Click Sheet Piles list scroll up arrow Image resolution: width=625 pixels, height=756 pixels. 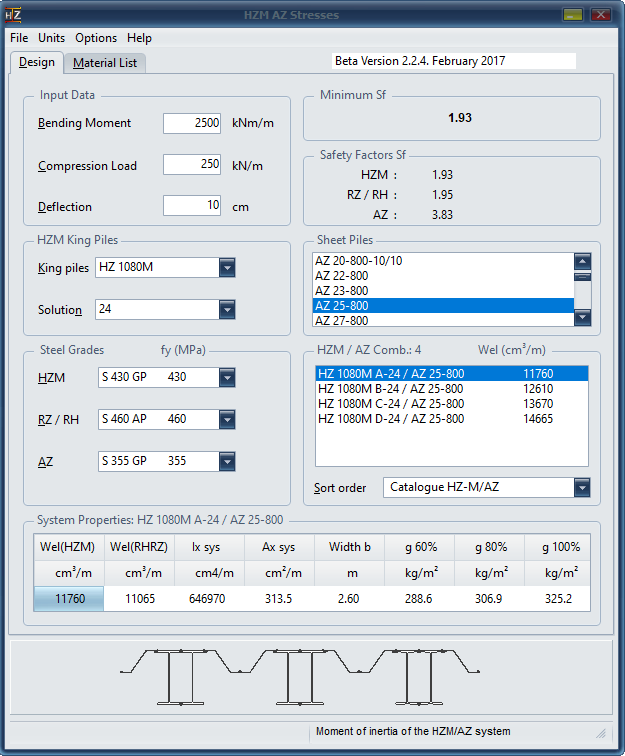pyautogui.click(x=583, y=261)
